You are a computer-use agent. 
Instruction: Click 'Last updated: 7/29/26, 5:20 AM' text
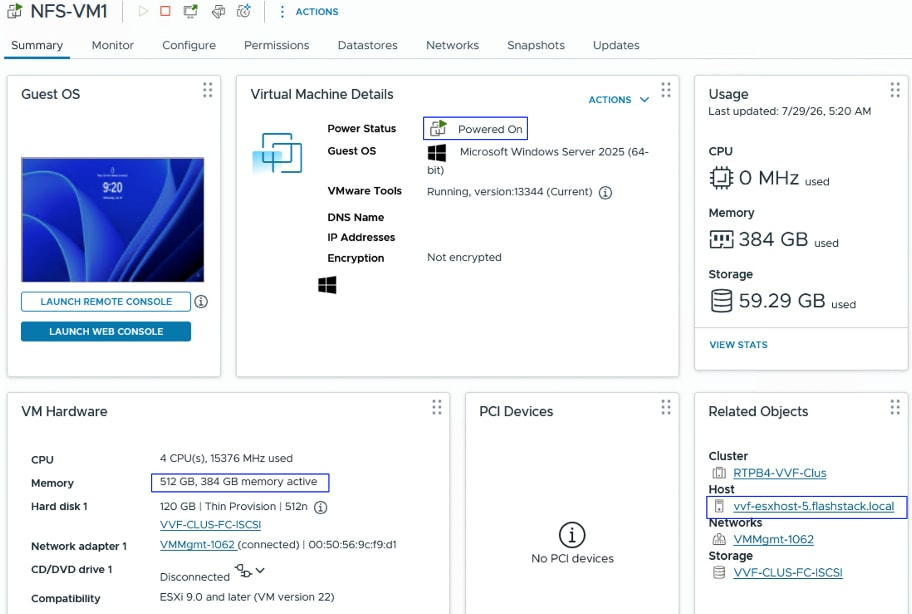(x=789, y=111)
